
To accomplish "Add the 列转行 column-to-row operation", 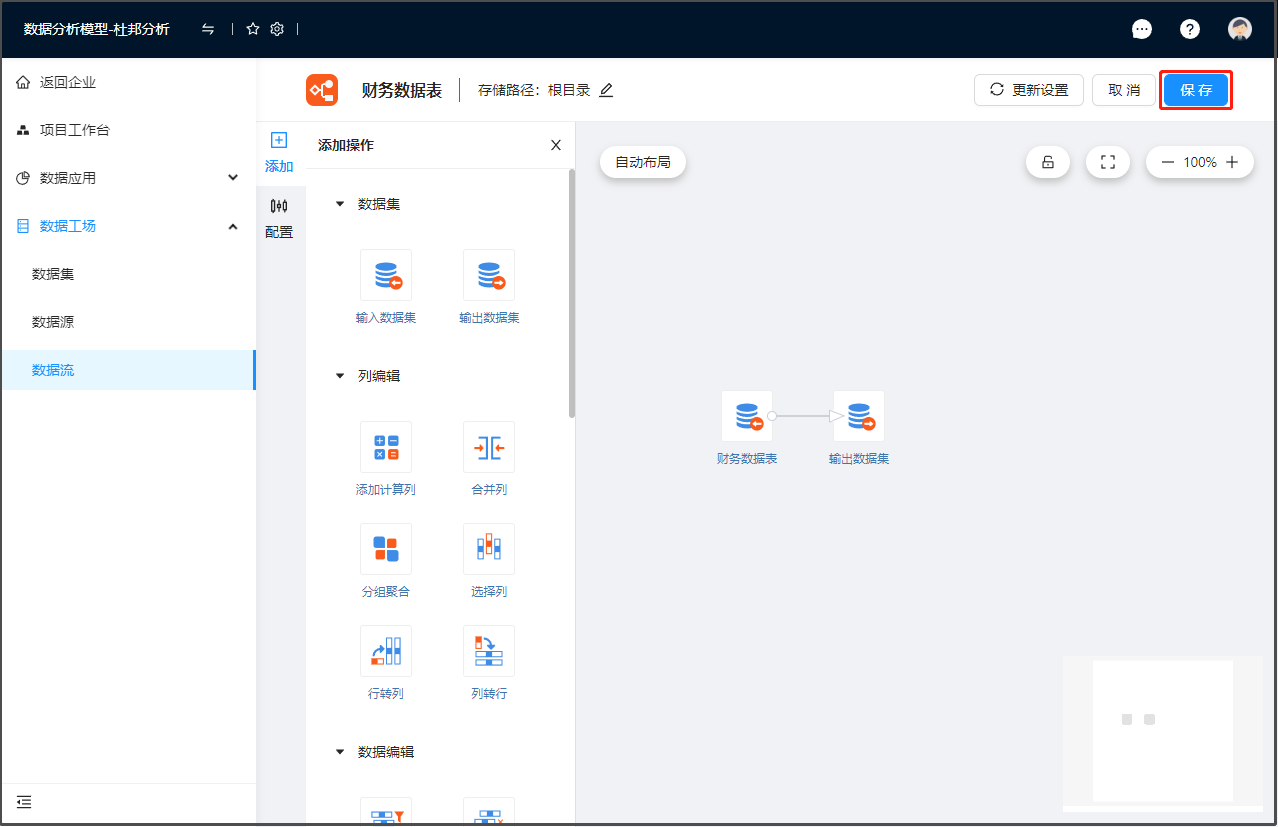I will (x=488, y=652).
